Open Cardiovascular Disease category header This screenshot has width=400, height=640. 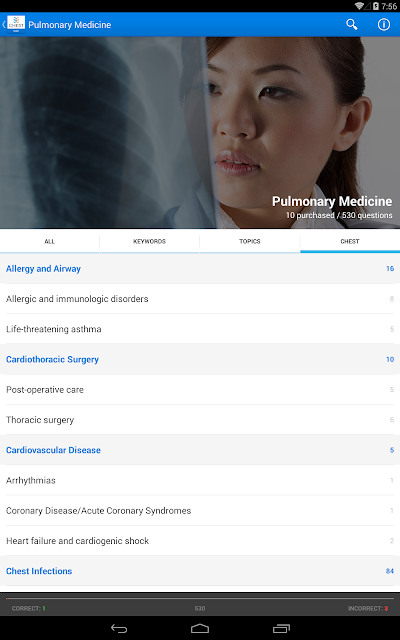[x=200, y=450]
